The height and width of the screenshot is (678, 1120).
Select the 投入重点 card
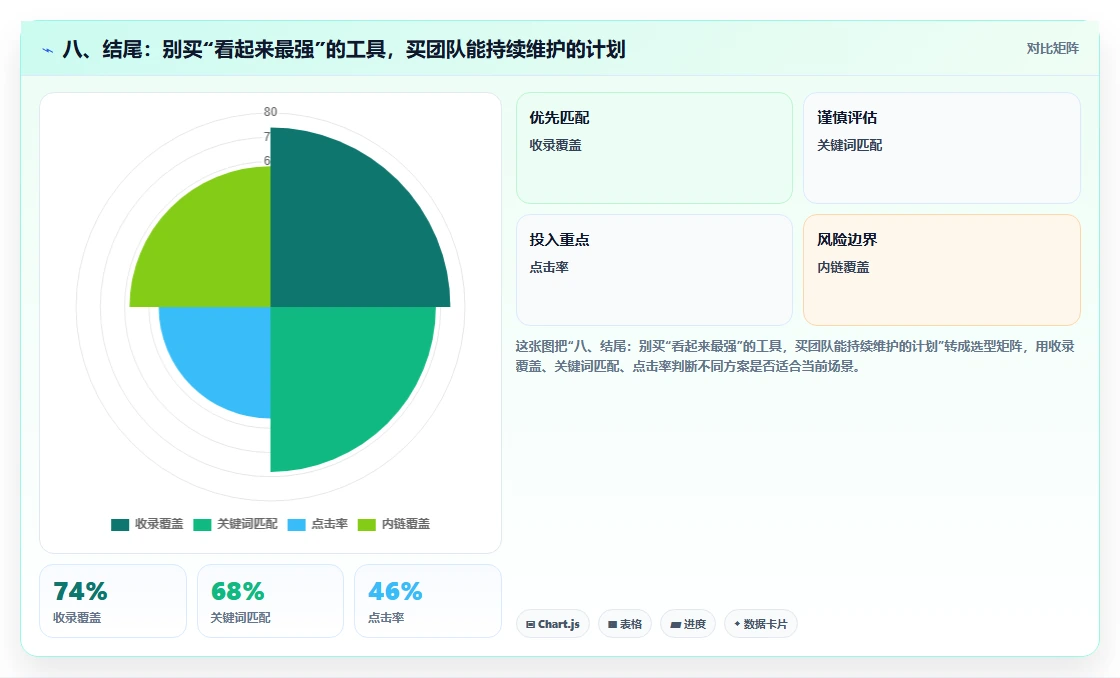point(654,270)
